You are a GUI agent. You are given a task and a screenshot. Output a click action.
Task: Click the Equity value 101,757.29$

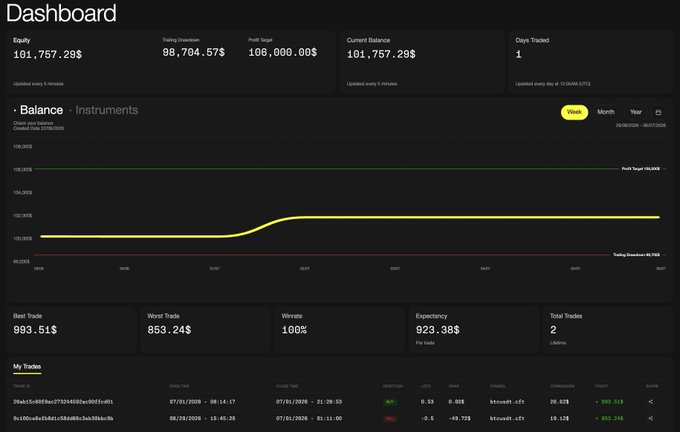click(x=47, y=55)
